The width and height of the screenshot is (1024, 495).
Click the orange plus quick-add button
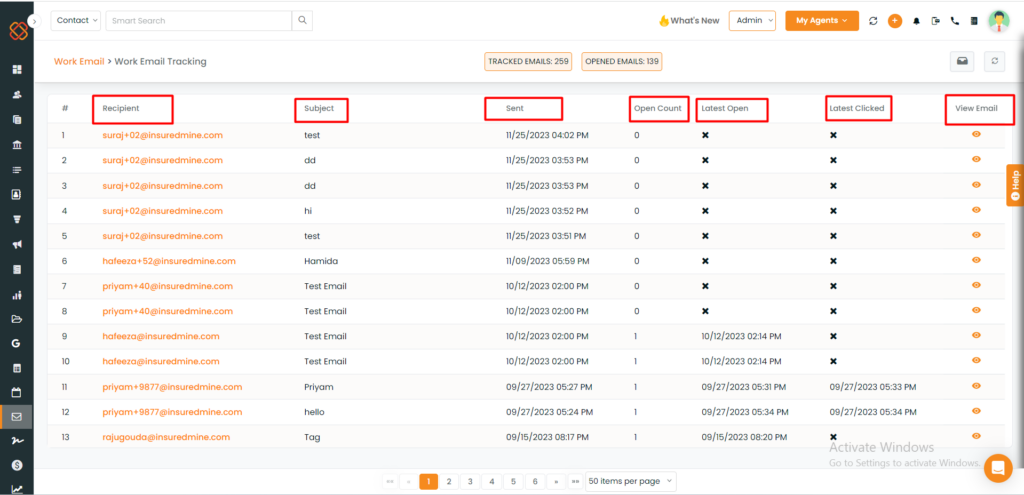(895, 21)
